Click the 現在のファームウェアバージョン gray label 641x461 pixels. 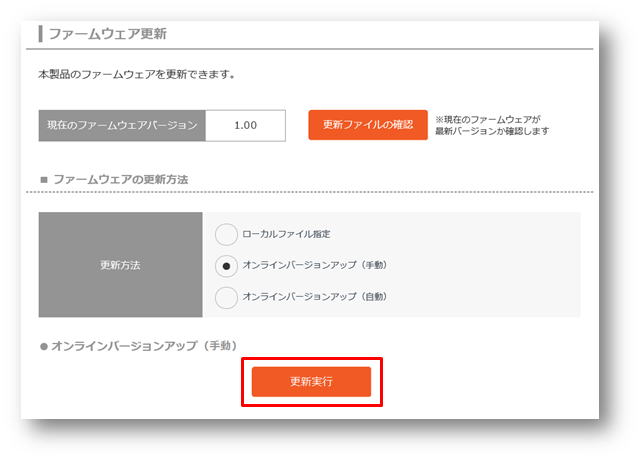point(122,125)
